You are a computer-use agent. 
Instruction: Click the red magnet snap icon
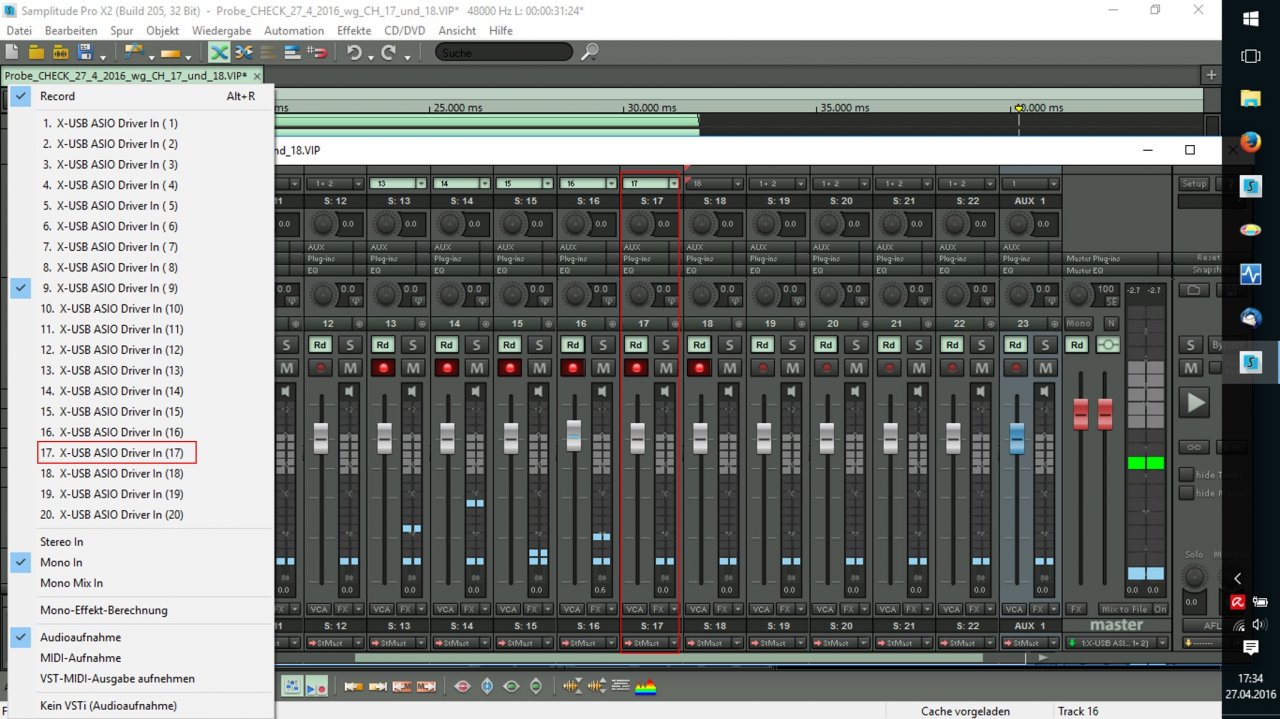coord(318,52)
